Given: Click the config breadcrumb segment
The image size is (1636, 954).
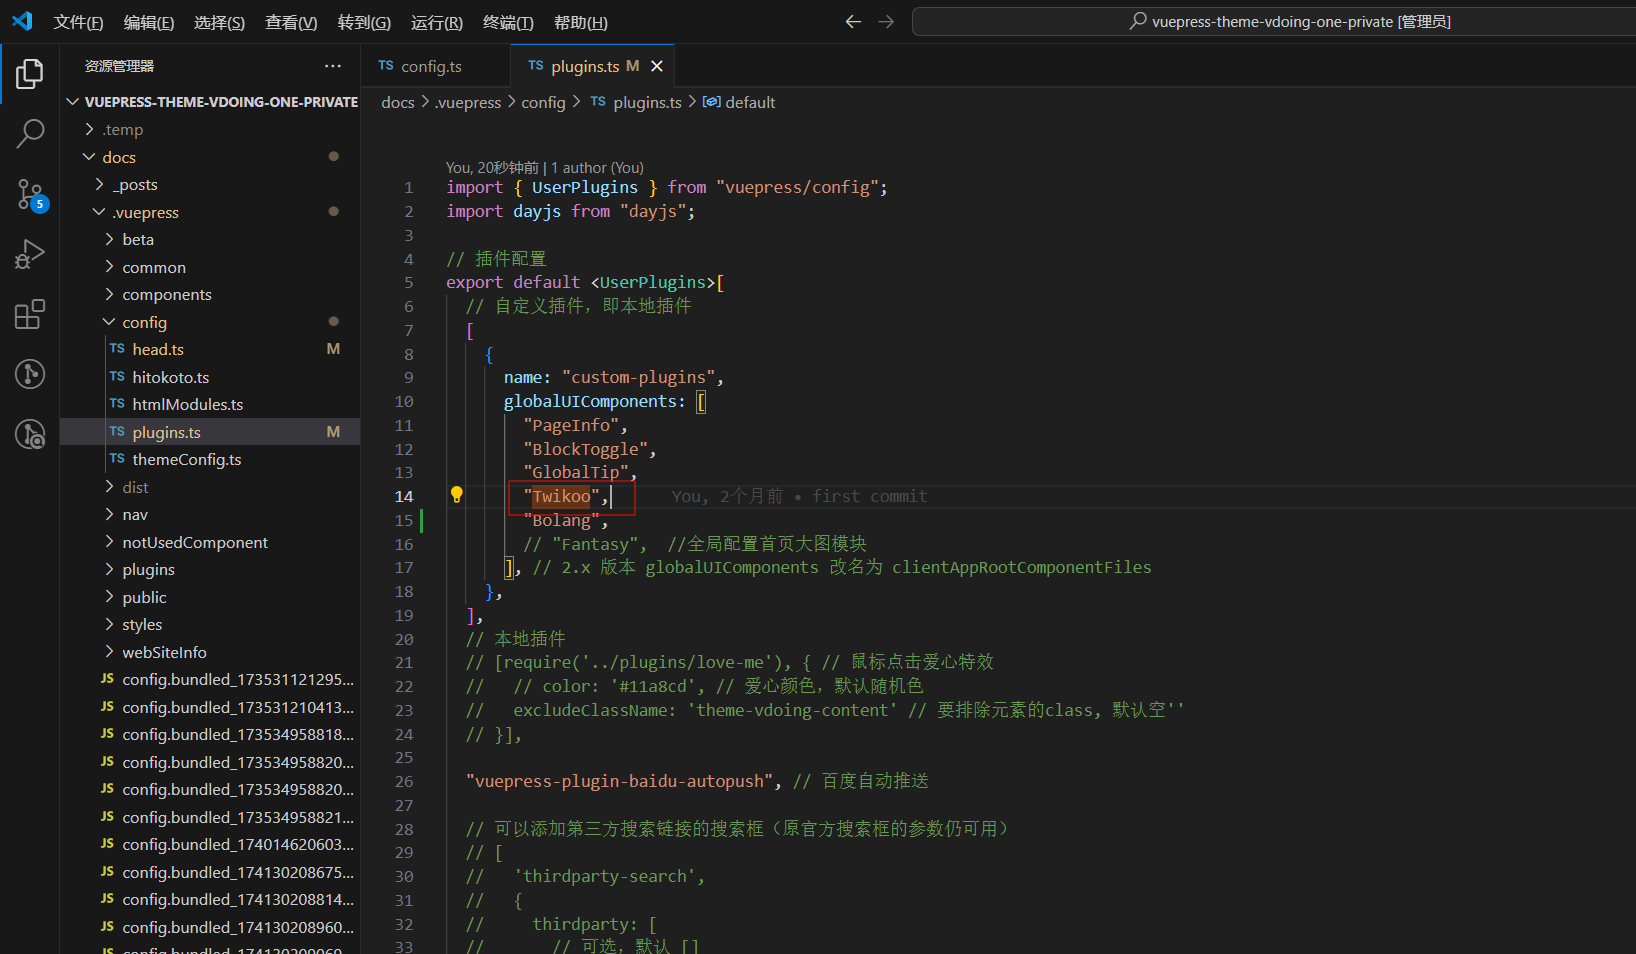Looking at the screenshot, I should tap(543, 102).
